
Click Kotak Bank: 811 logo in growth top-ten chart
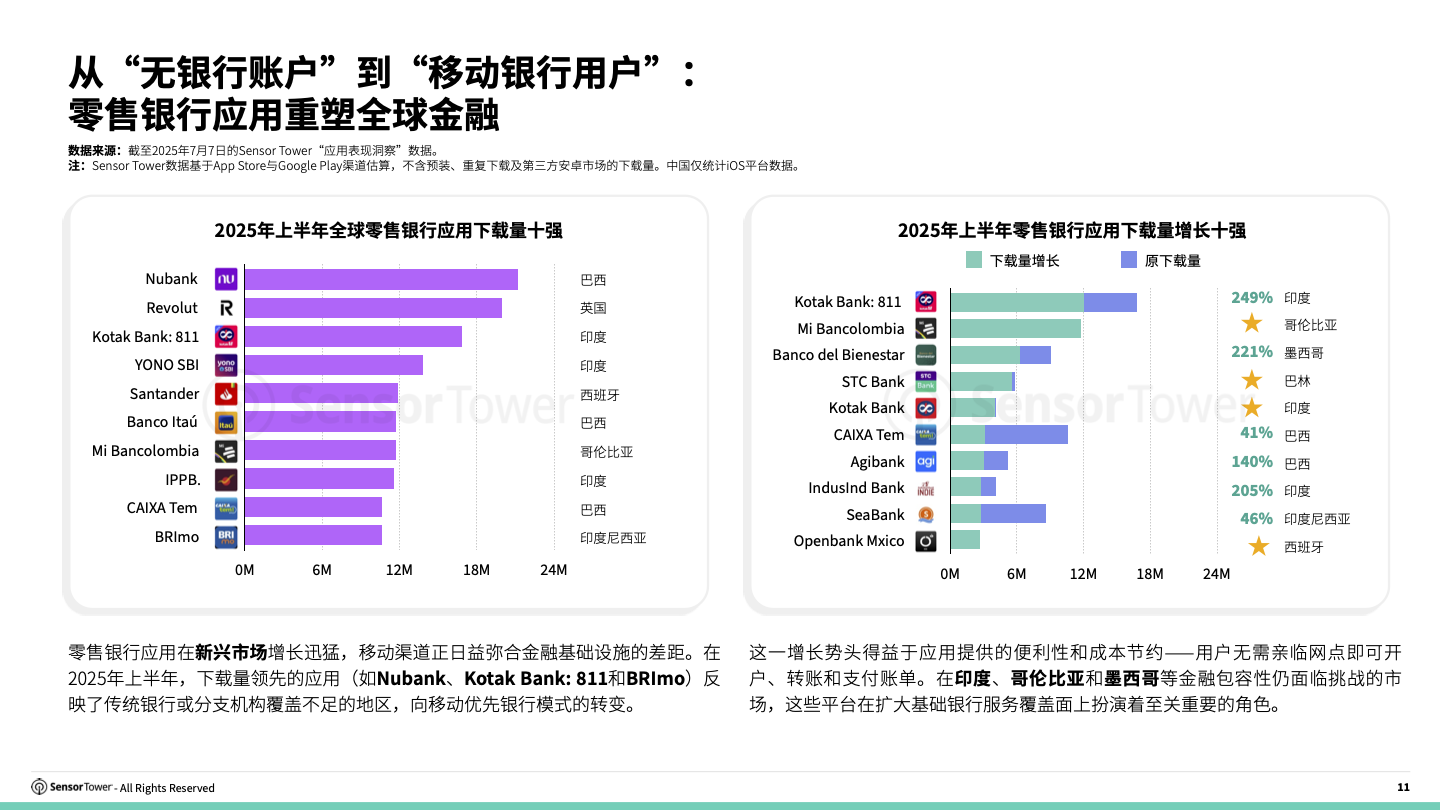[x=926, y=301]
